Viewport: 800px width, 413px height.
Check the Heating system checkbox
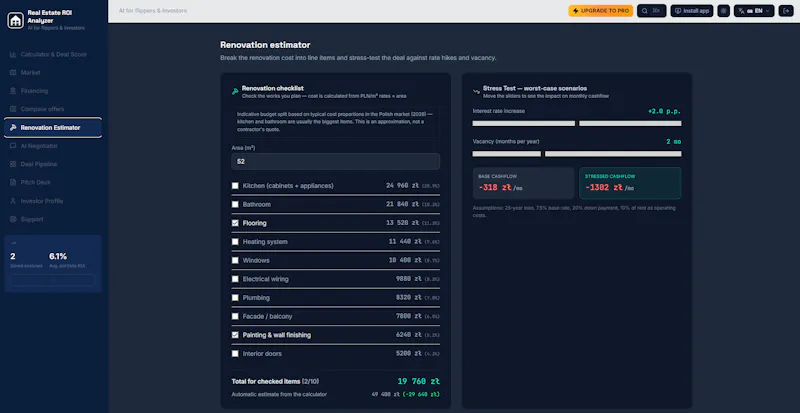[235, 241]
